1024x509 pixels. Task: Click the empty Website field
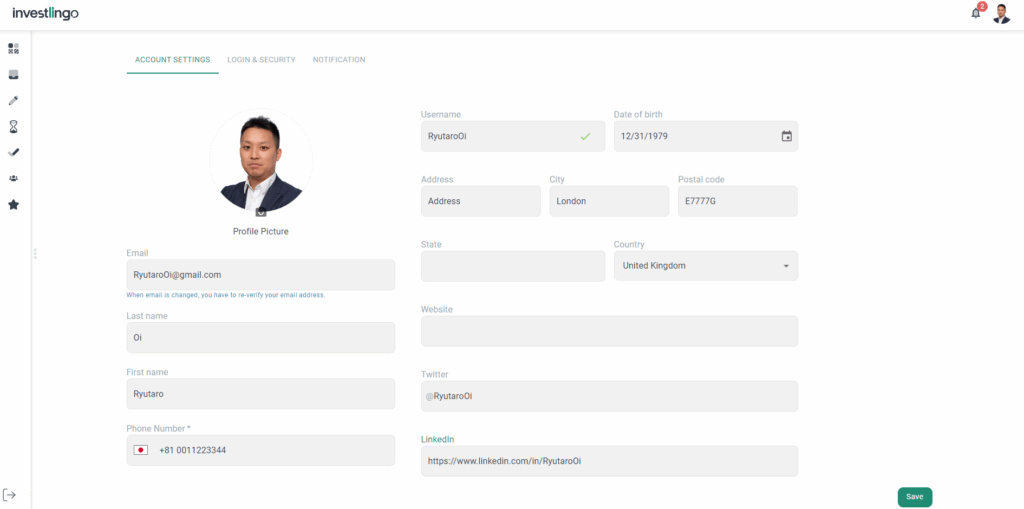point(609,331)
